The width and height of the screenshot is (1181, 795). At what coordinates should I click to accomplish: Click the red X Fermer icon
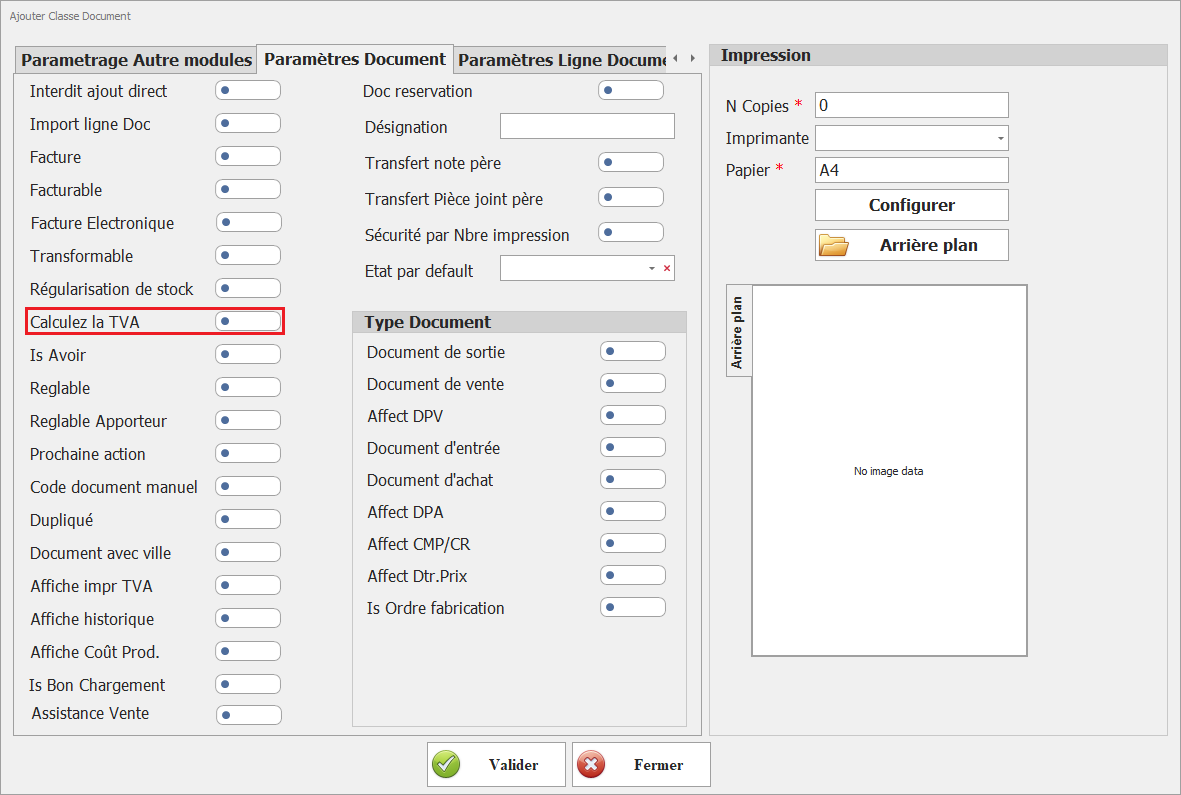pos(591,764)
